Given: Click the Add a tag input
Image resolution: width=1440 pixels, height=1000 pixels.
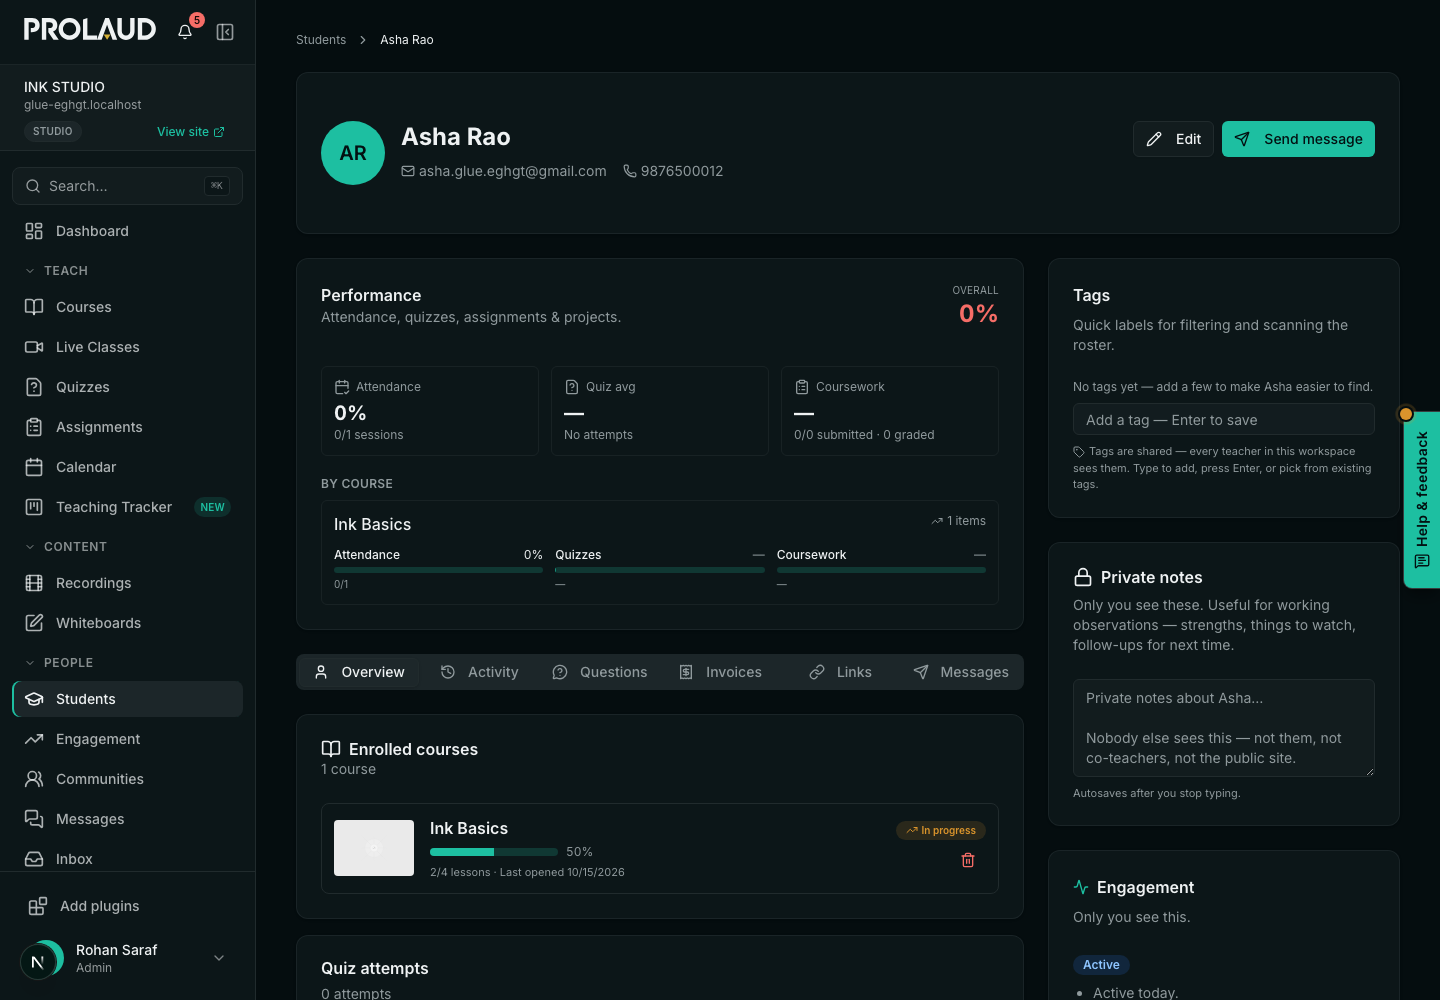Looking at the screenshot, I should pos(1224,420).
